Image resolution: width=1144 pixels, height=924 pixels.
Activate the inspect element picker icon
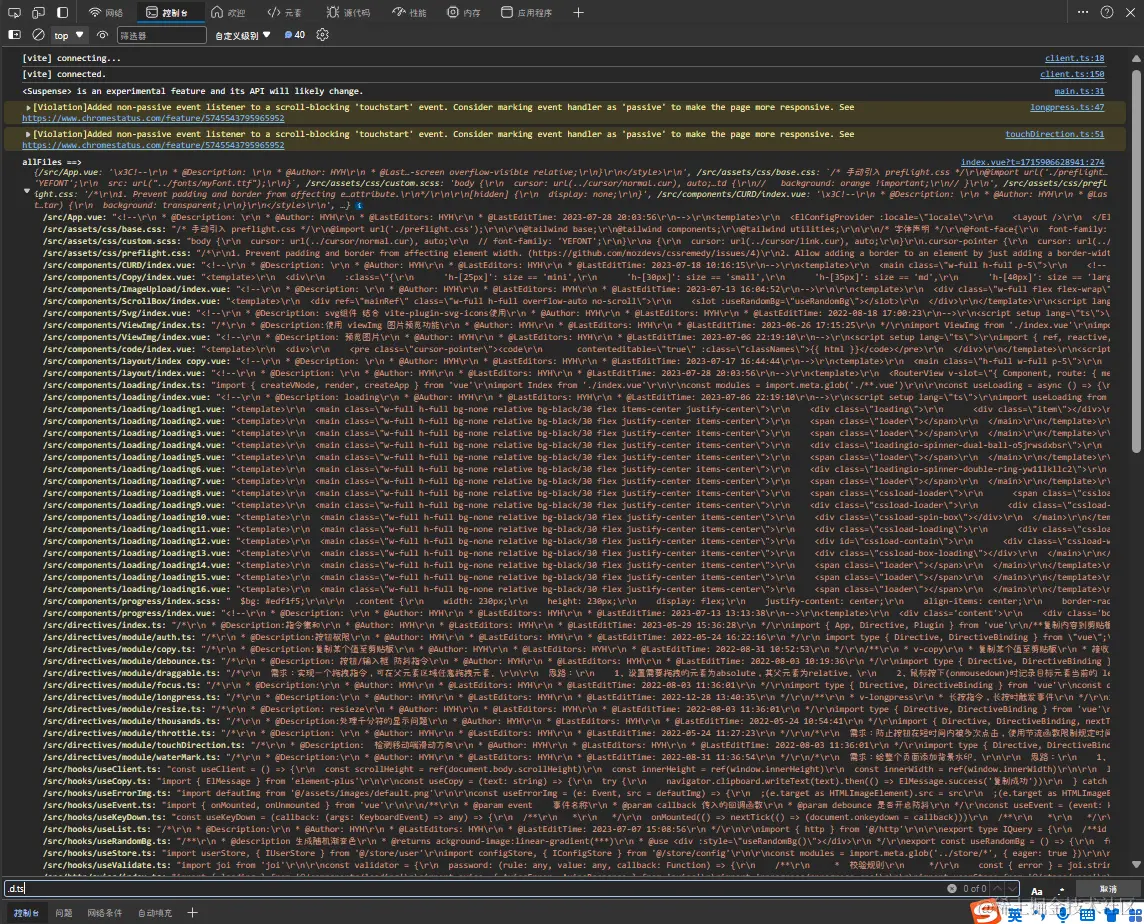coord(14,12)
